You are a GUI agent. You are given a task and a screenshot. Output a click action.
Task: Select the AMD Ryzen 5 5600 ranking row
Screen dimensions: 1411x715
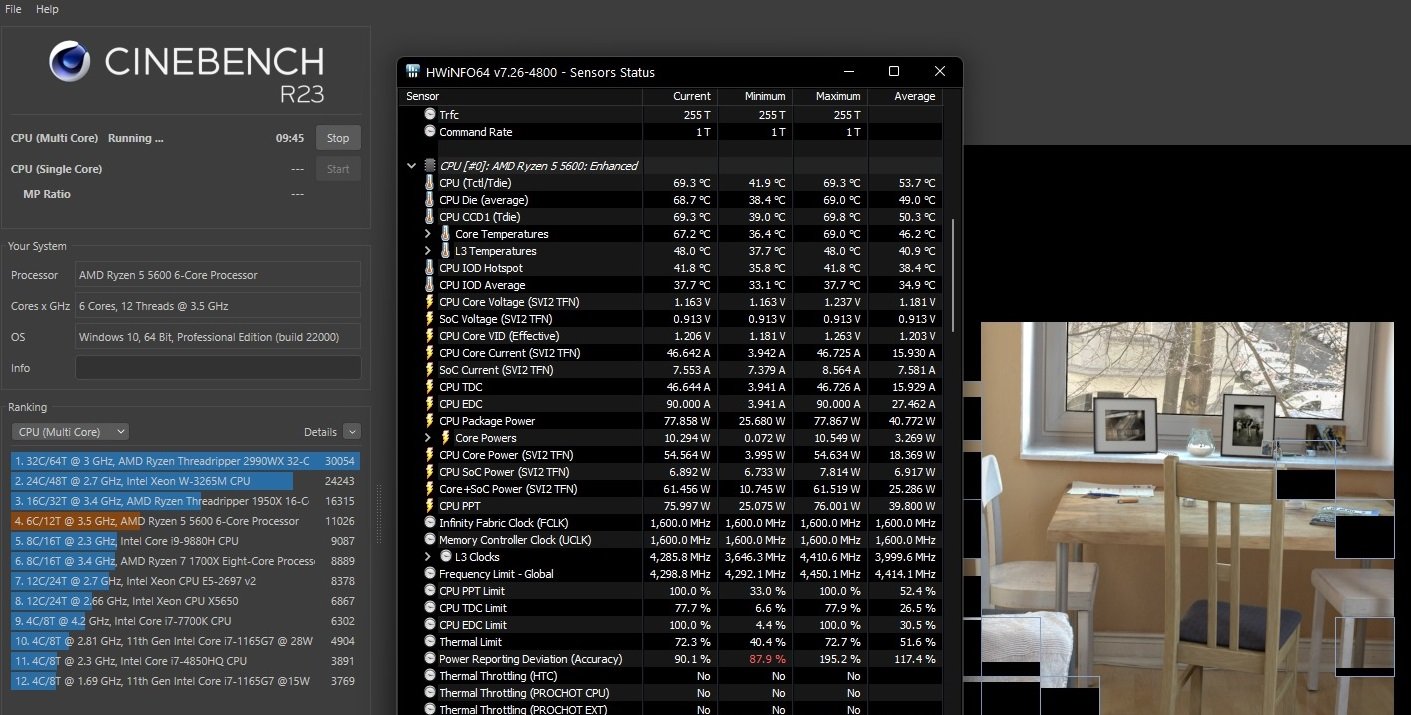click(185, 521)
